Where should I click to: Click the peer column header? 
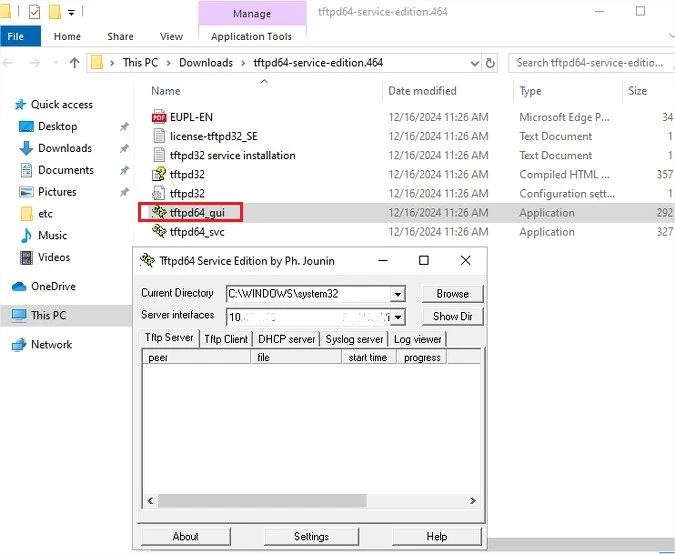tap(197, 357)
